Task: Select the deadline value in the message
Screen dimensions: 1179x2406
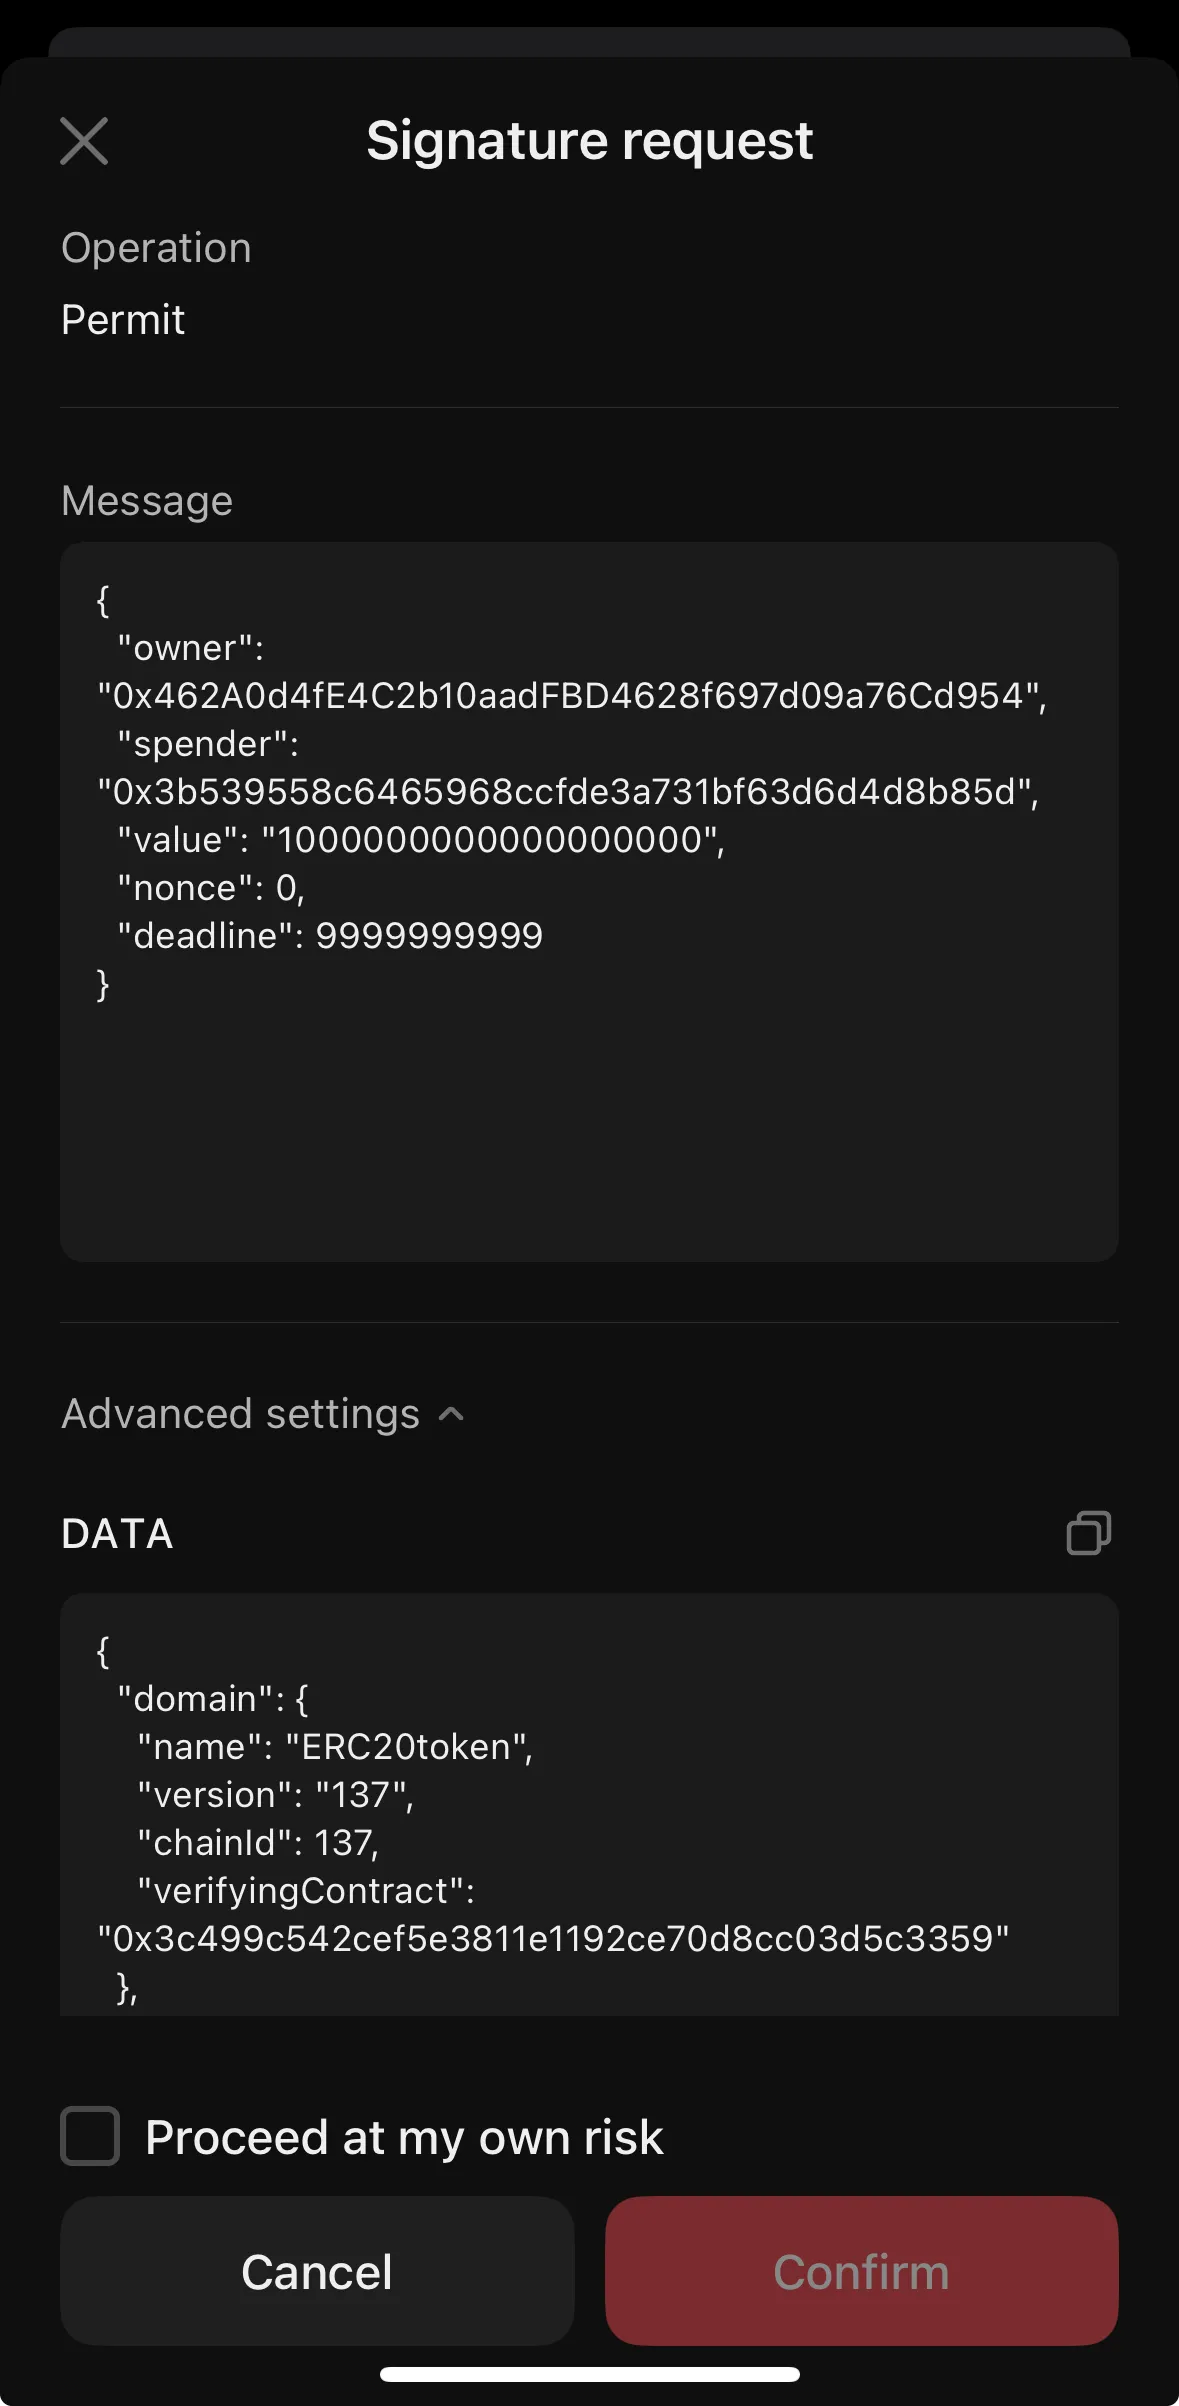Action: [430, 935]
